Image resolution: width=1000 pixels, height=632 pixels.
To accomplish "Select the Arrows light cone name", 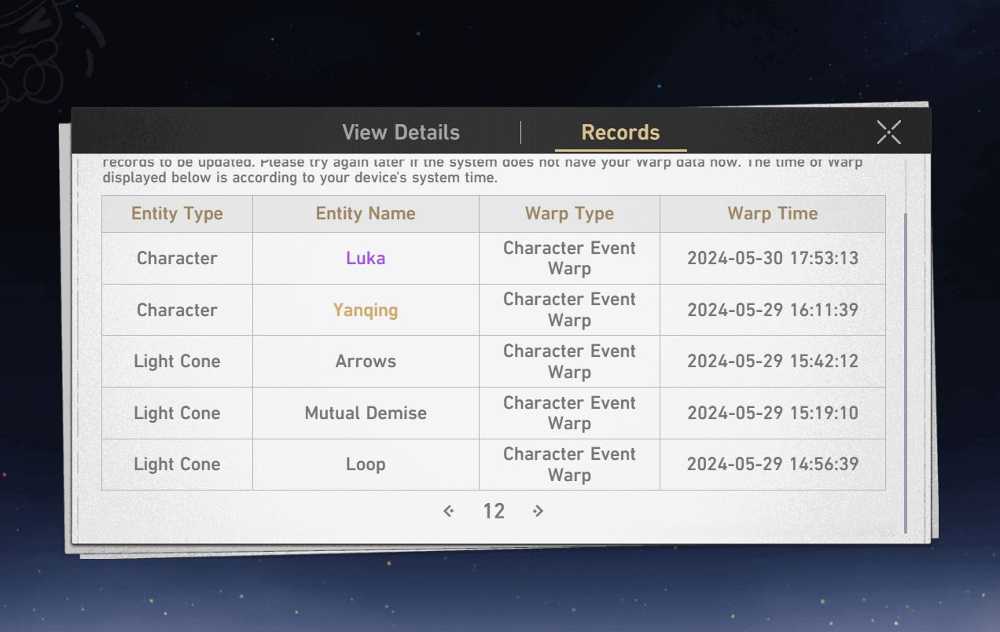I will coord(365,361).
